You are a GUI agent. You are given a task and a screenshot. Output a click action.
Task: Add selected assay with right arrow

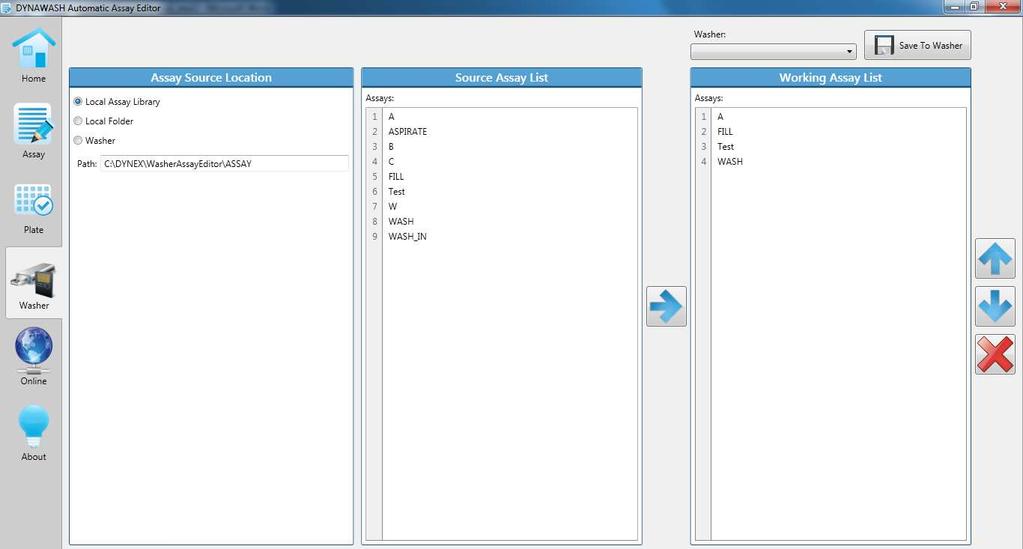click(666, 306)
